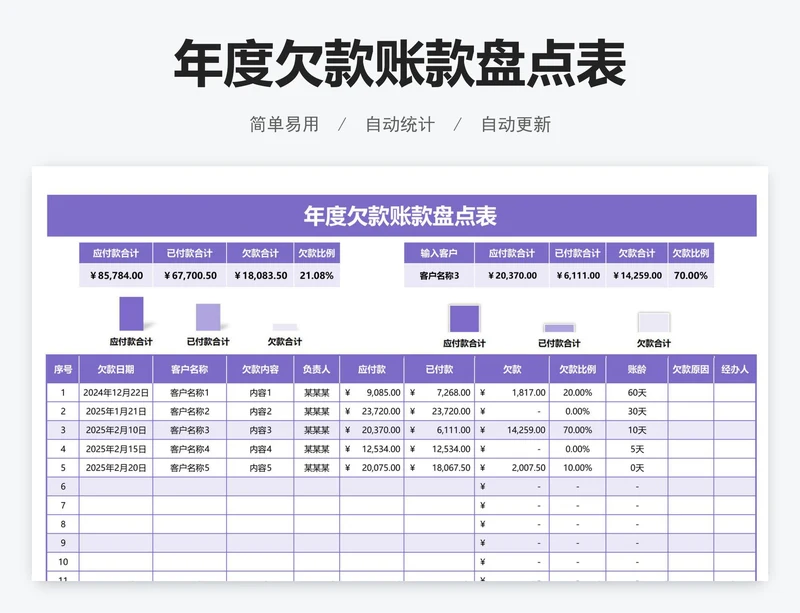
Task: Select the 负责人 column header
Action: tap(317, 369)
